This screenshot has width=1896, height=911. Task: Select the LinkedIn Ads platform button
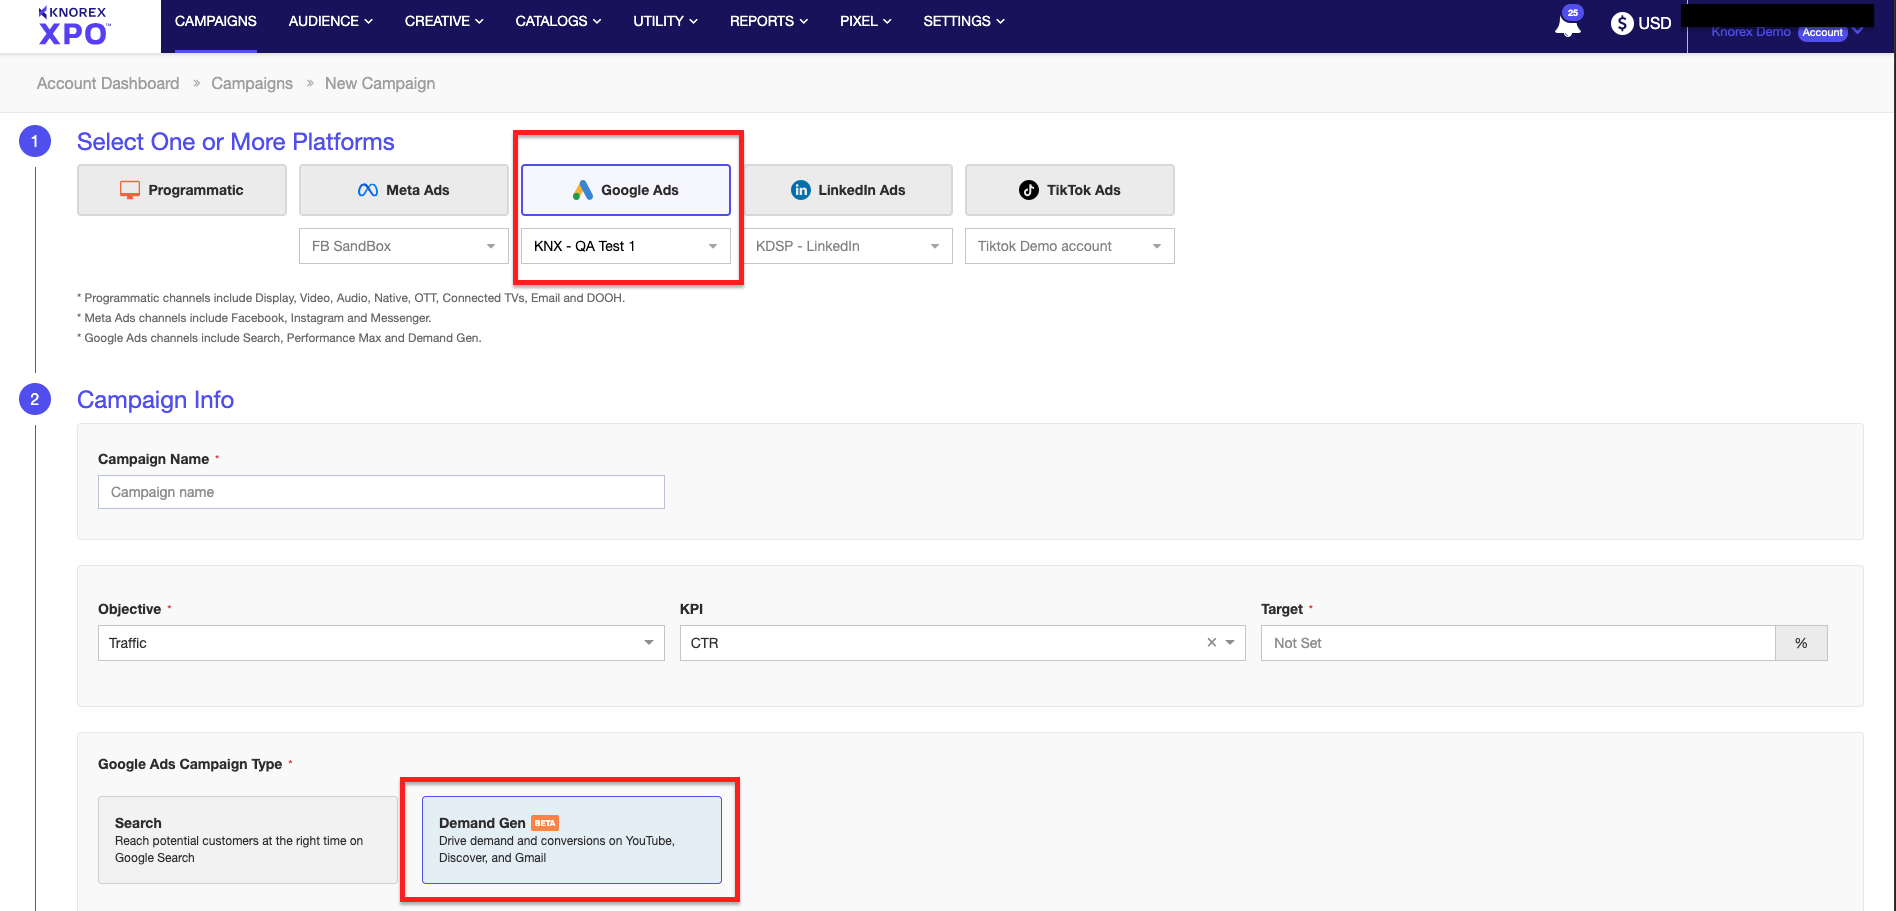(x=847, y=190)
